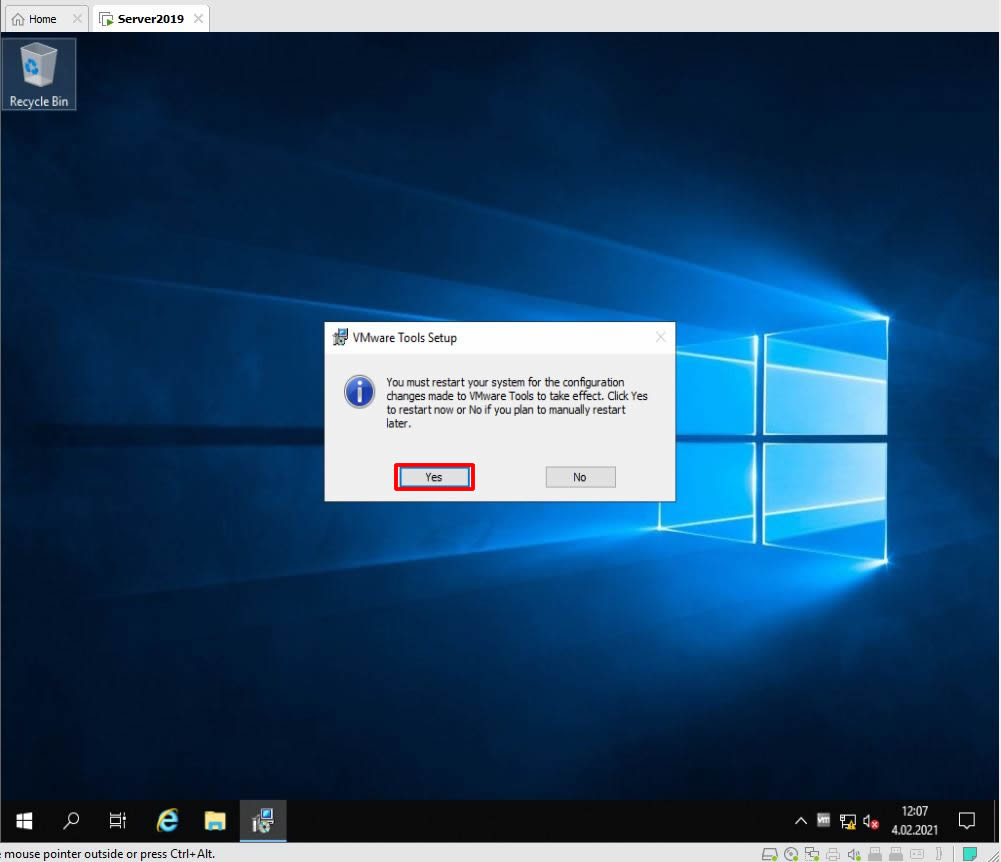Click No to restart manually later
The image size is (1001, 862).
(580, 477)
